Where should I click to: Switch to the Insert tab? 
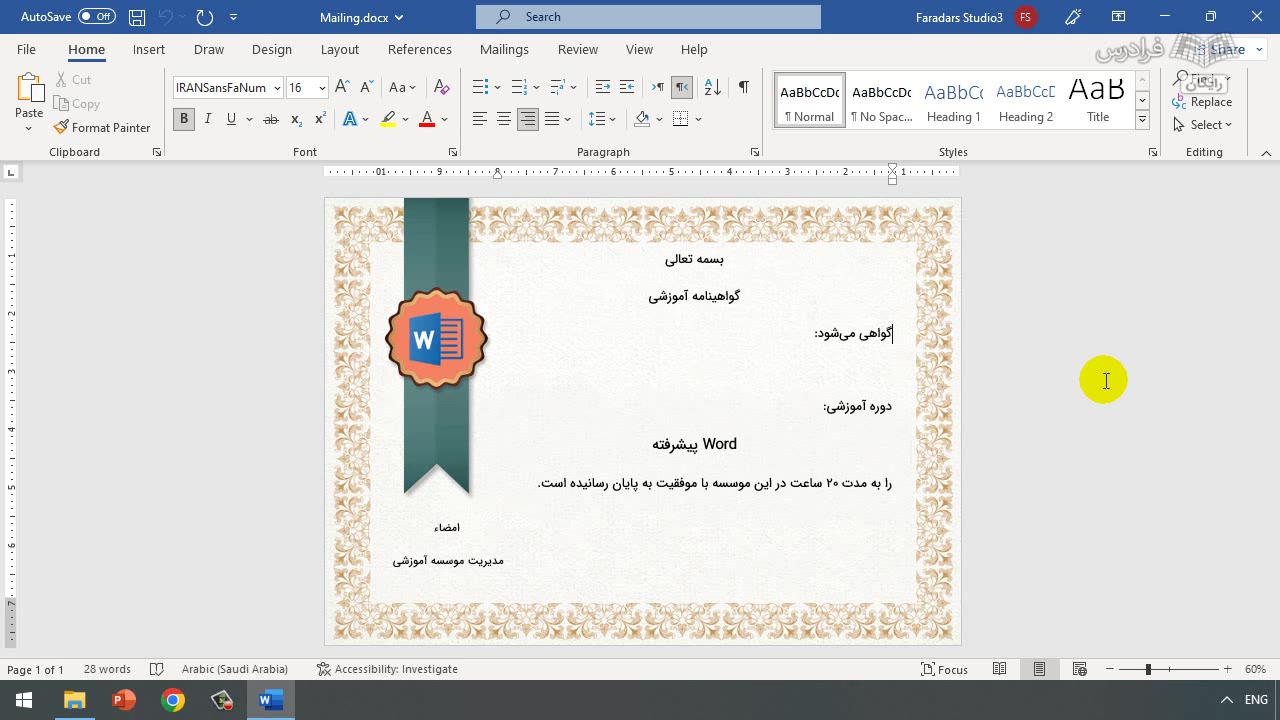tap(149, 49)
